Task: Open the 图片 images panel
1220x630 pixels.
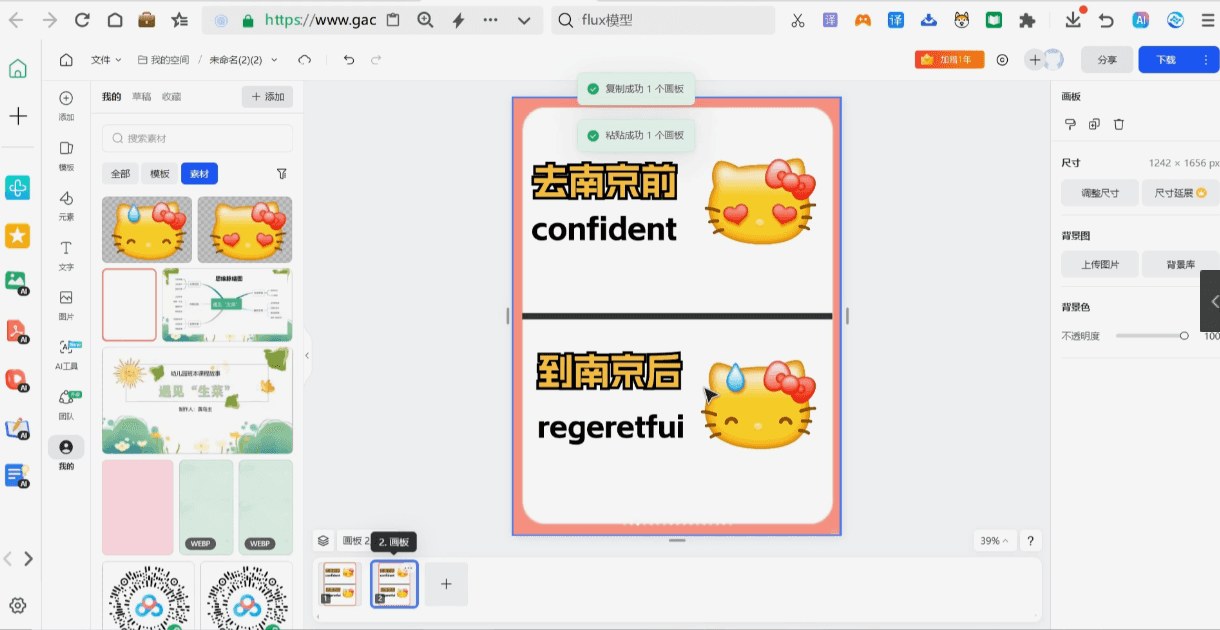Action: tap(66, 304)
